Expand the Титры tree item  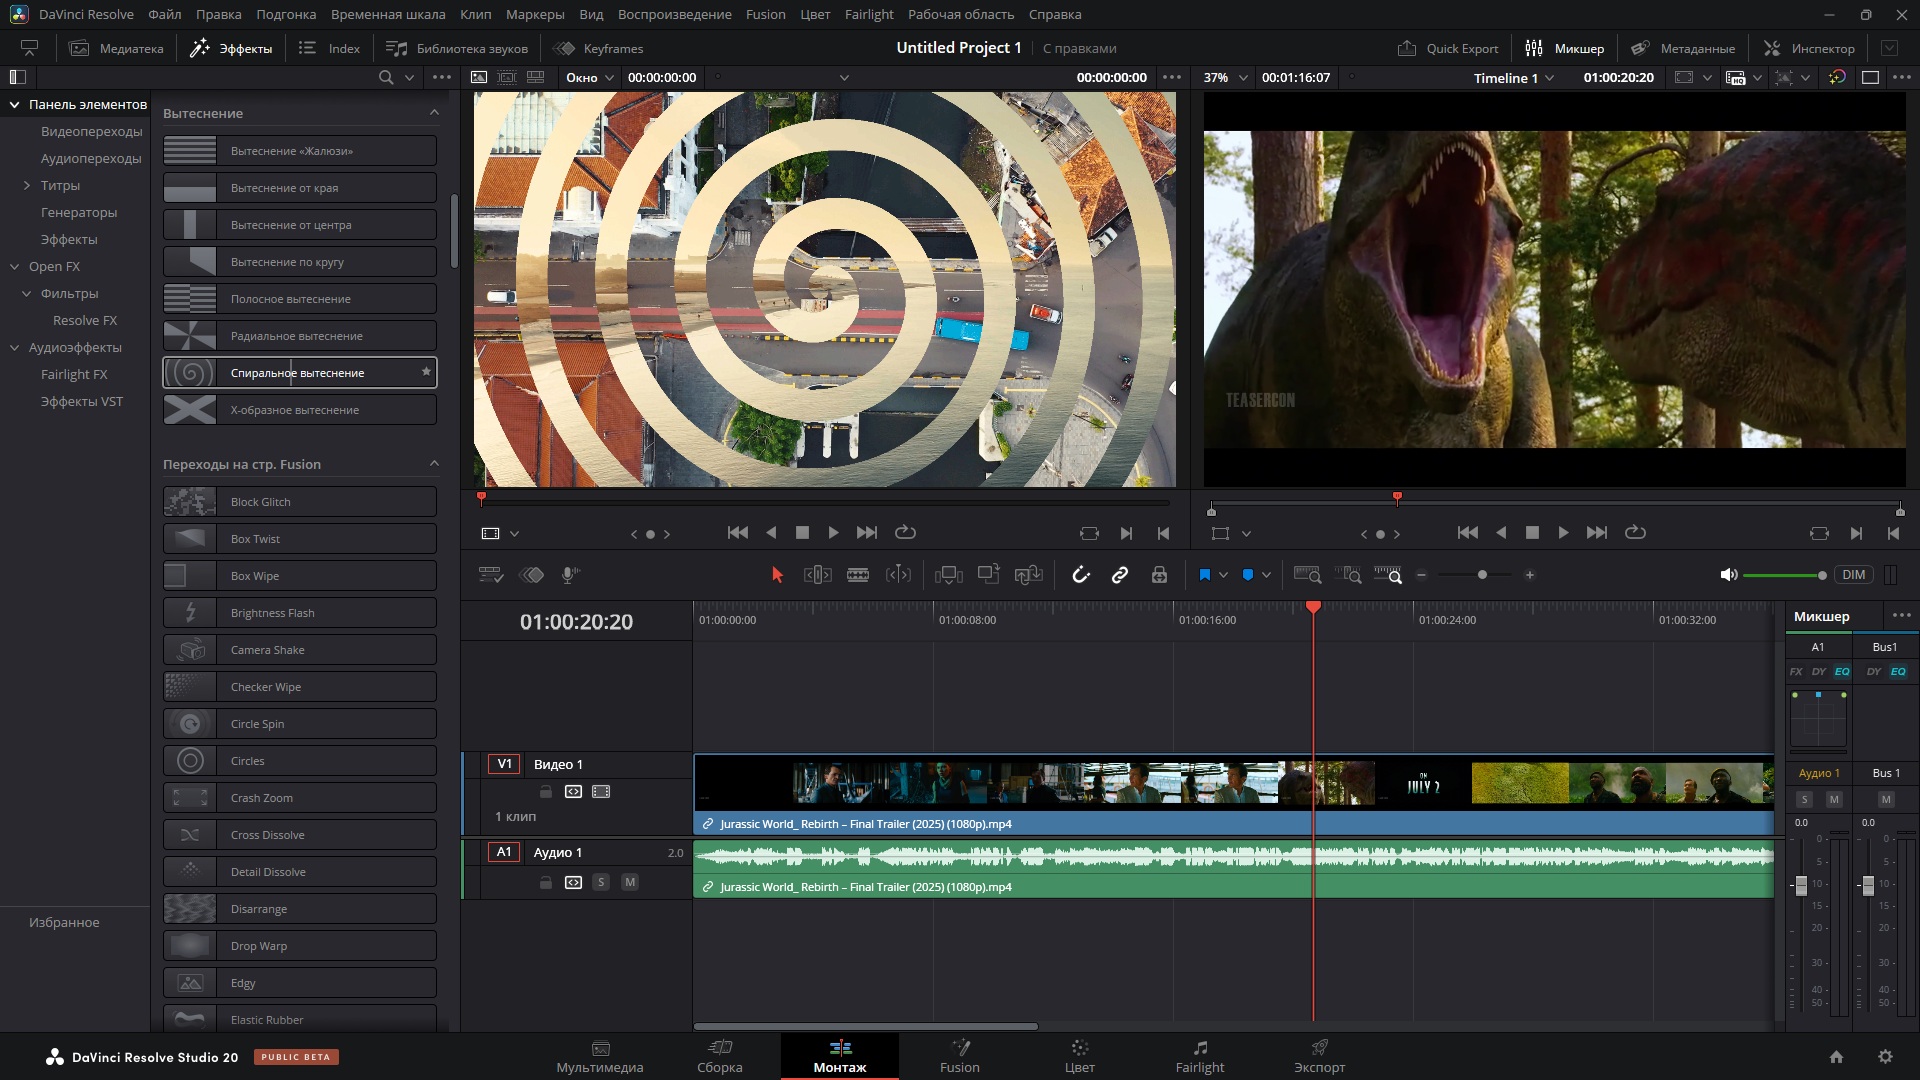click(x=27, y=185)
